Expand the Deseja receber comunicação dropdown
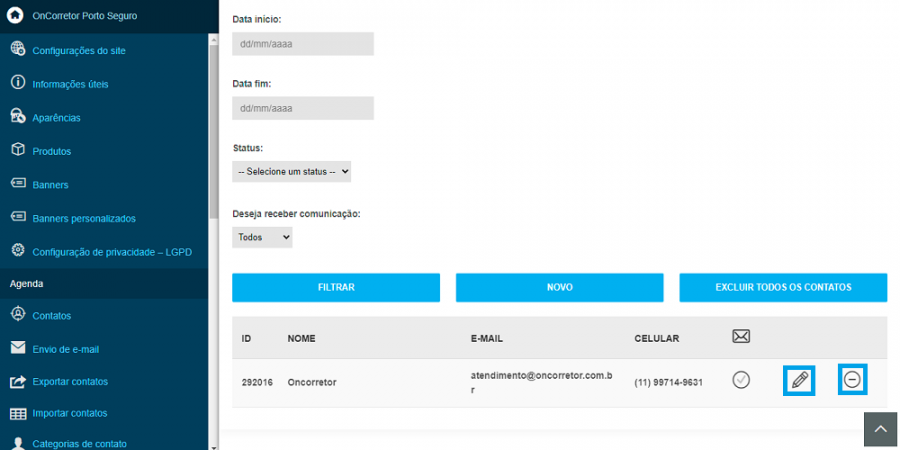900x450 pixels. pyautogui.click(x=262, y=238)
